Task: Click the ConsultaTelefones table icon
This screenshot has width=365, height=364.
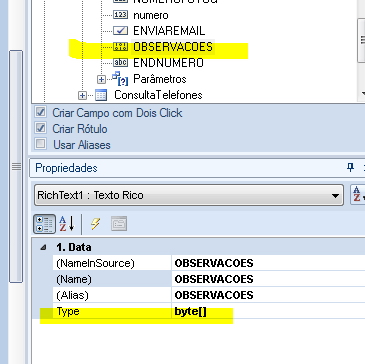Action: 101,95
